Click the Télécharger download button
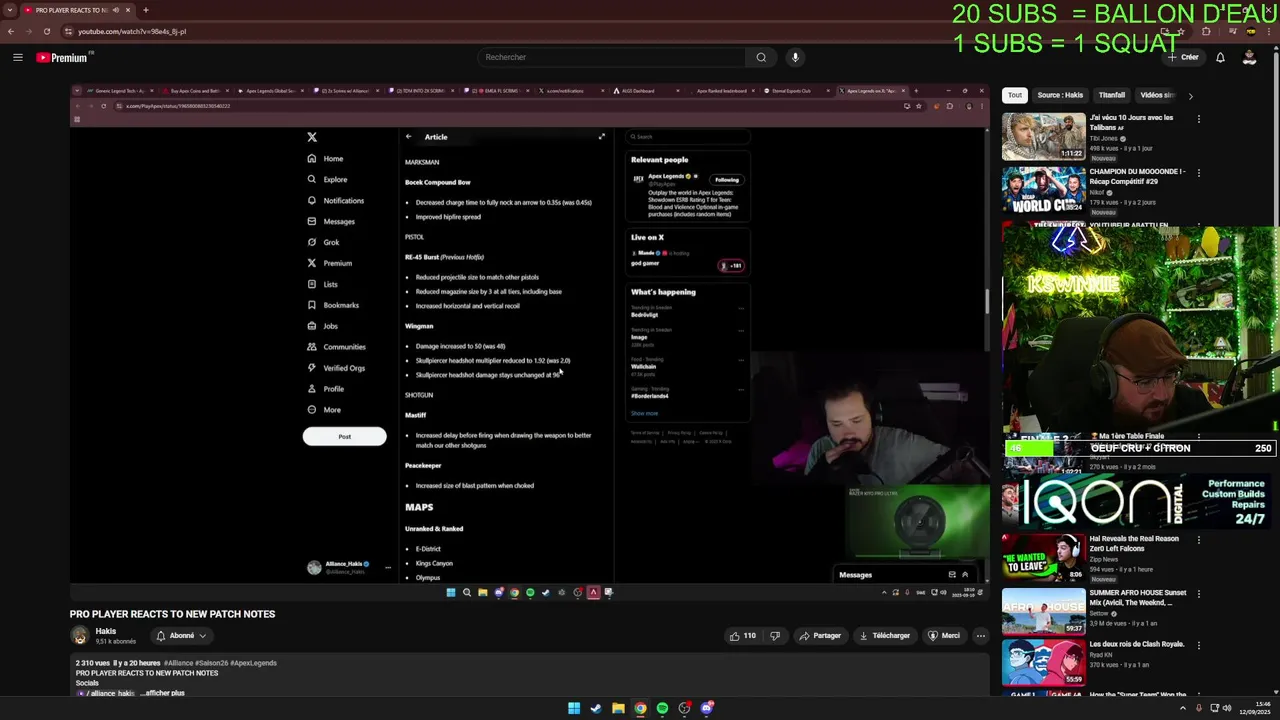 pos(884,636)
